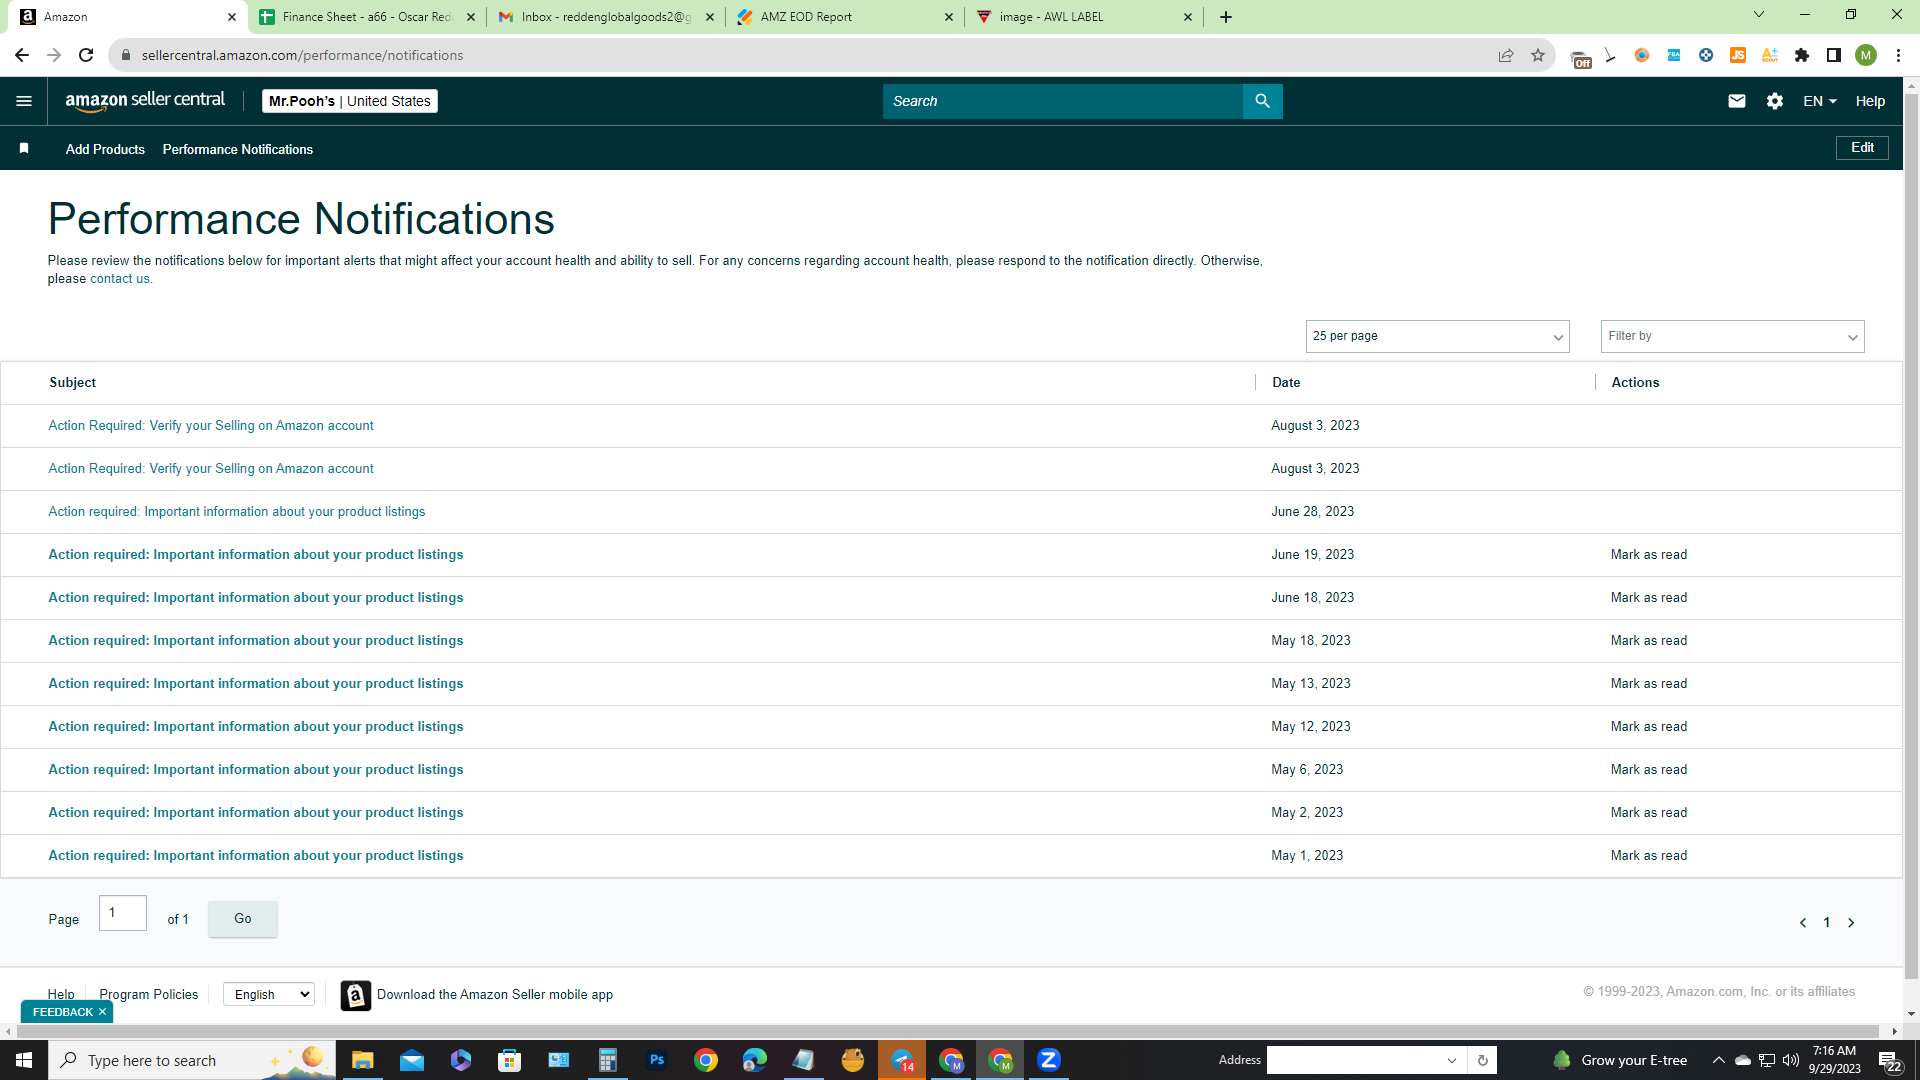
Task: Open Zoom app from taskbar
Action: point(1049,1060)
